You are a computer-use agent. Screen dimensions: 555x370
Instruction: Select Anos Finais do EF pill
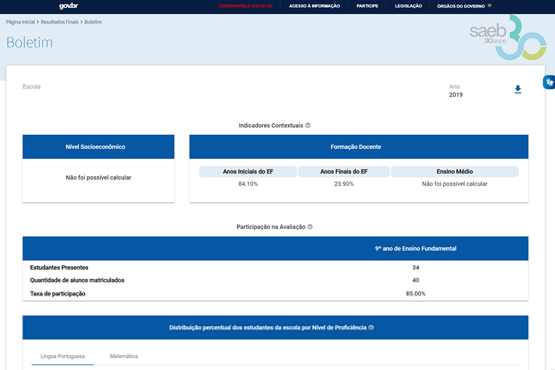[x=344, y=171]
